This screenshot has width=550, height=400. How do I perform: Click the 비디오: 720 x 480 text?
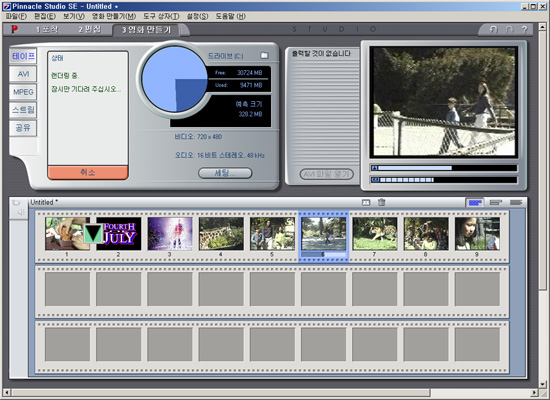click(198, 137)
